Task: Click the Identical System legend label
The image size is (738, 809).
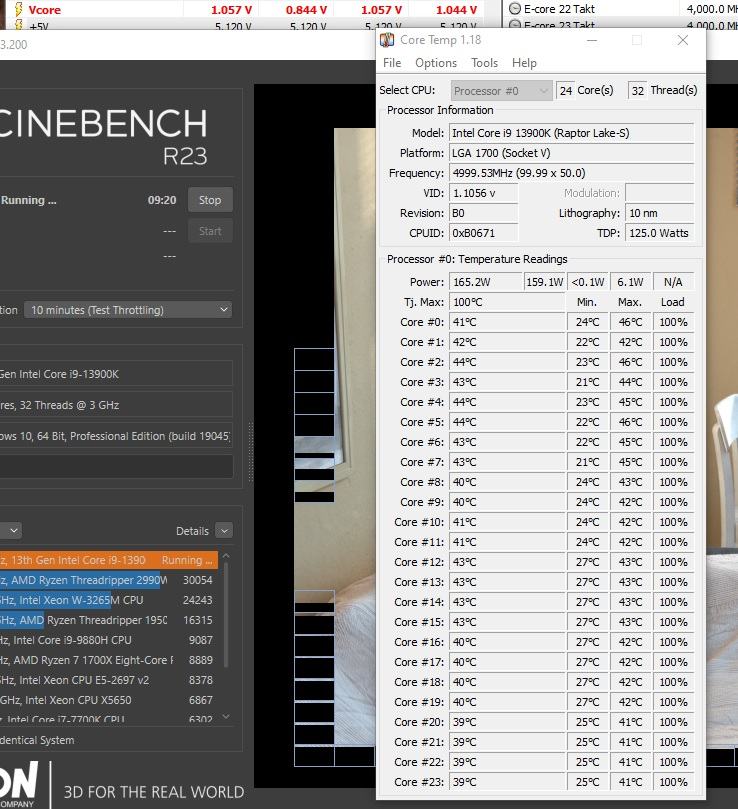Action: [x=37, y=740]
